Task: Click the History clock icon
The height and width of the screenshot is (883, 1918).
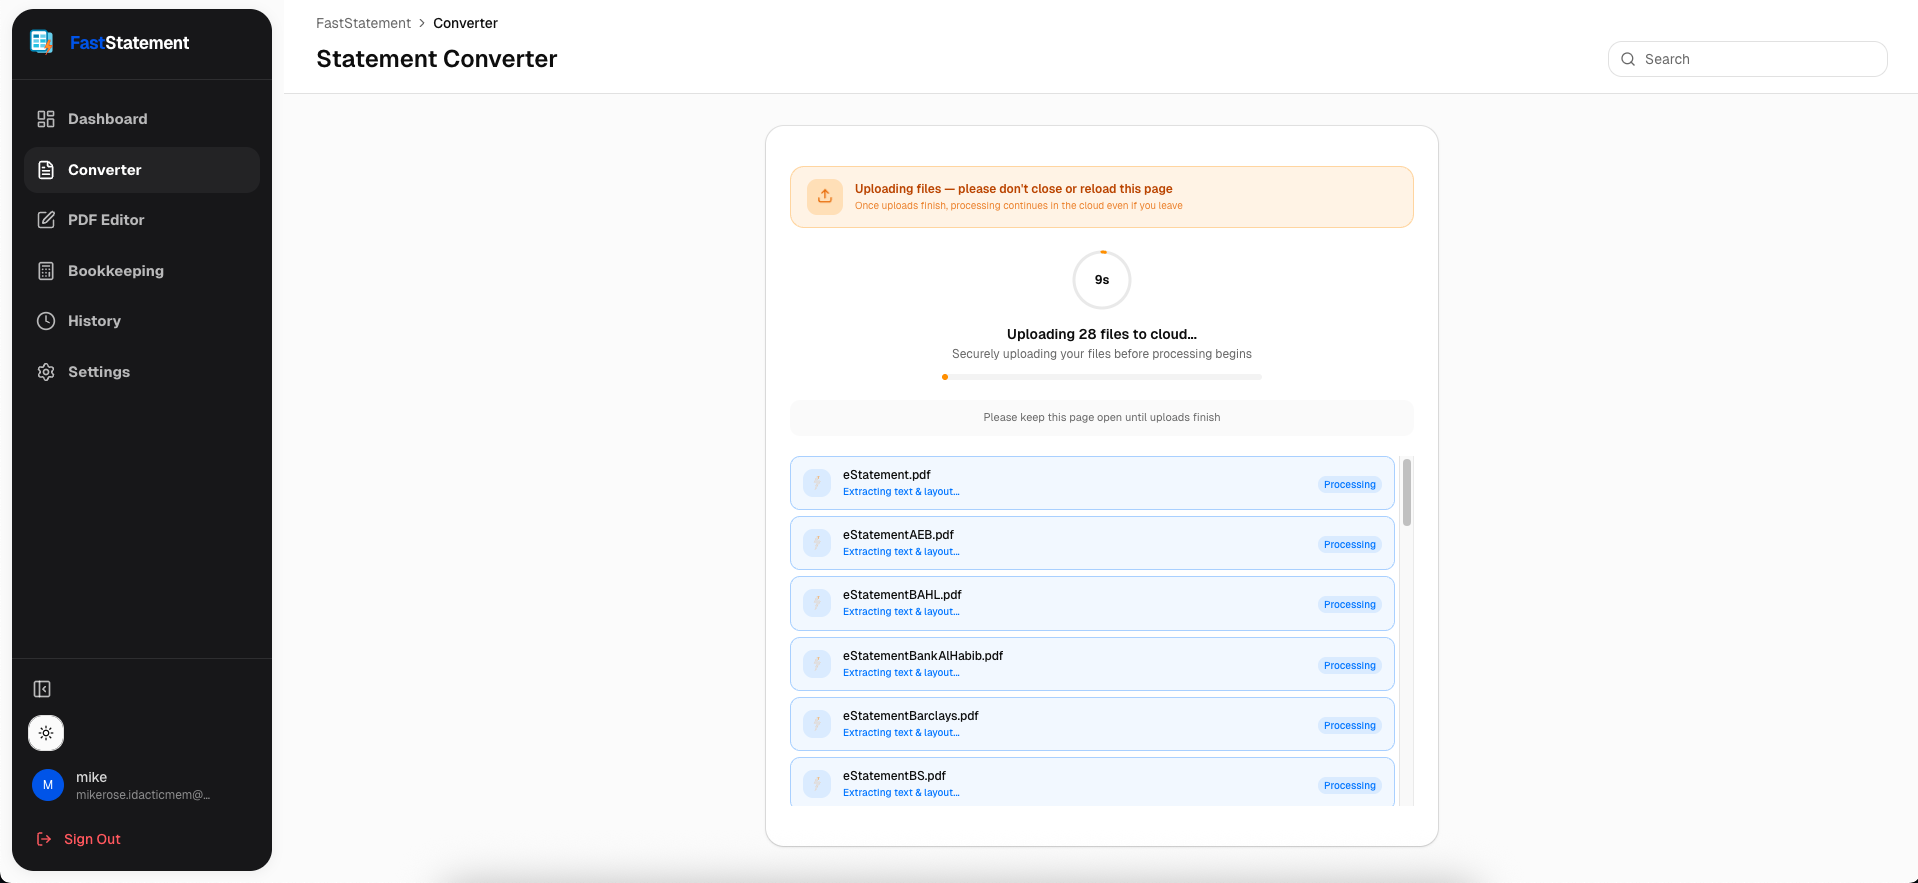Action: pos(46,321)
